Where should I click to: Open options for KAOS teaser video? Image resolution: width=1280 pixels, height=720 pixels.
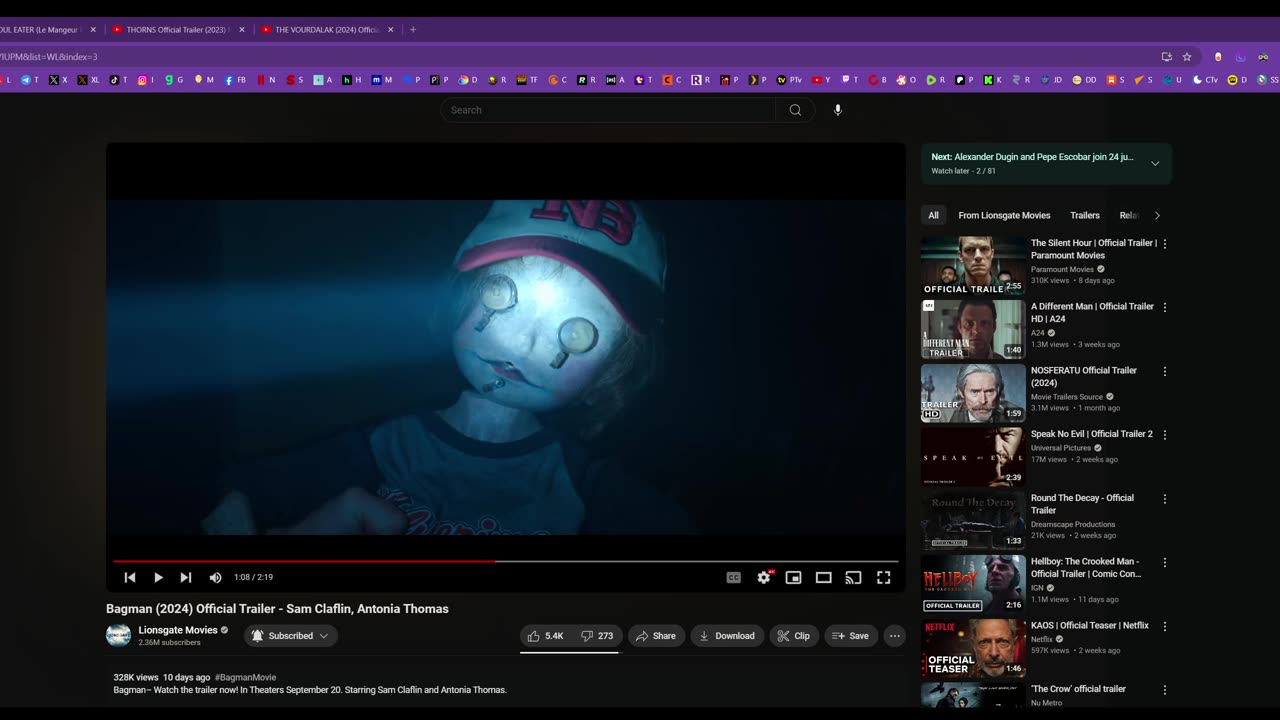coord(1164,626)
